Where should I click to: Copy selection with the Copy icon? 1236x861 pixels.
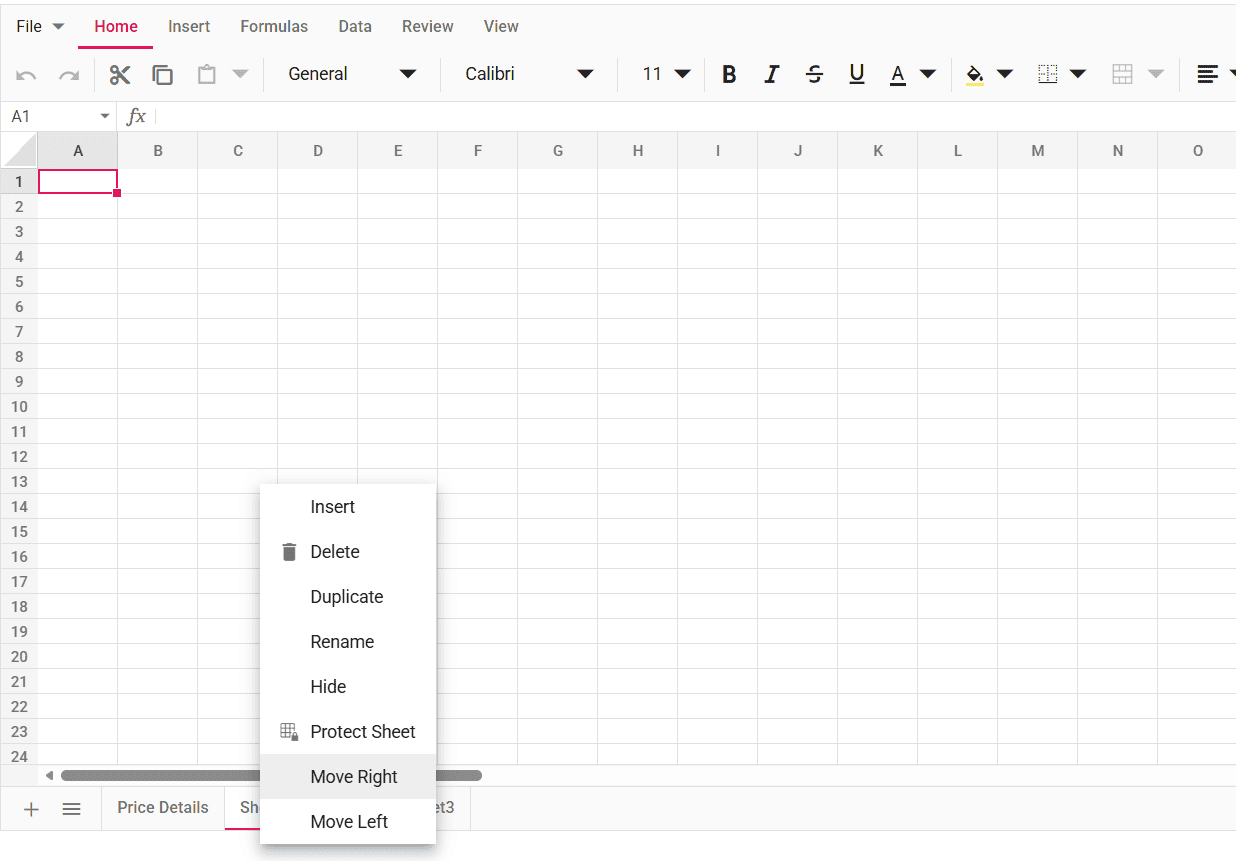[x=162, y=75]
